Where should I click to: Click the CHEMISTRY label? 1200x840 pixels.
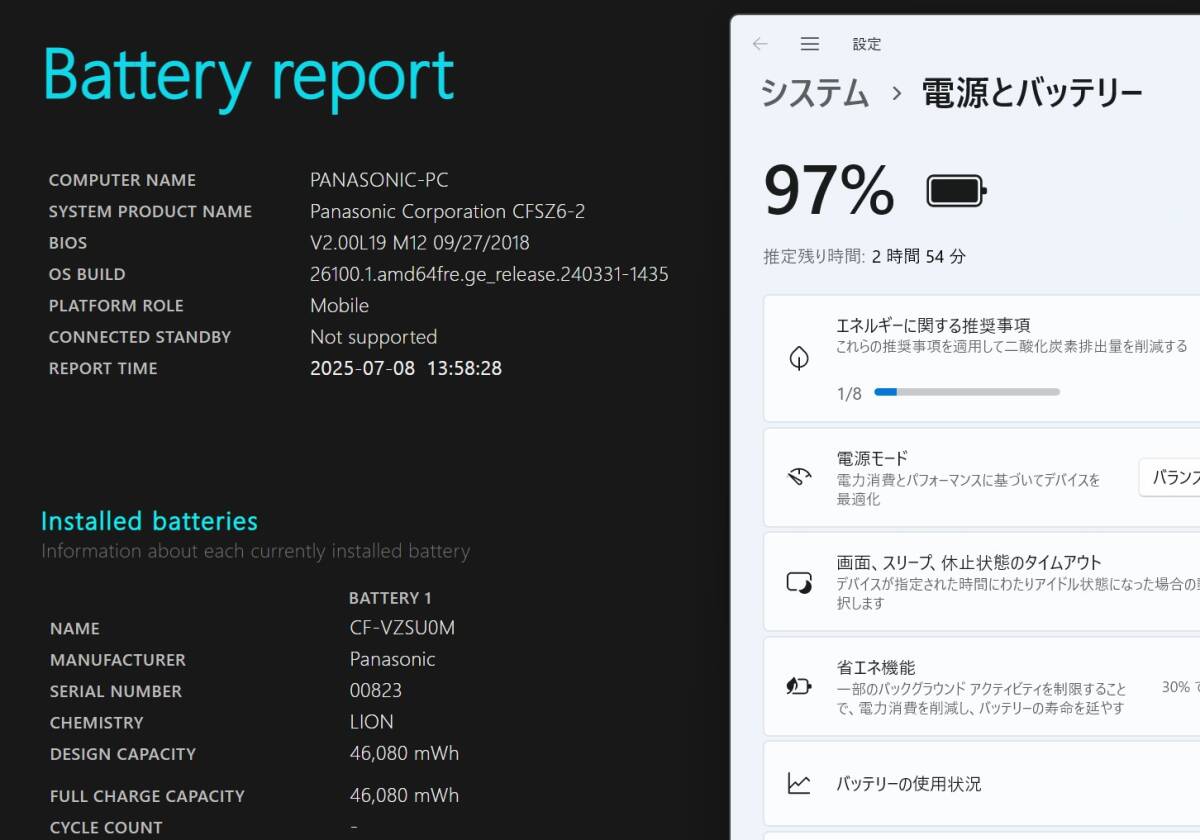[97, 723]
